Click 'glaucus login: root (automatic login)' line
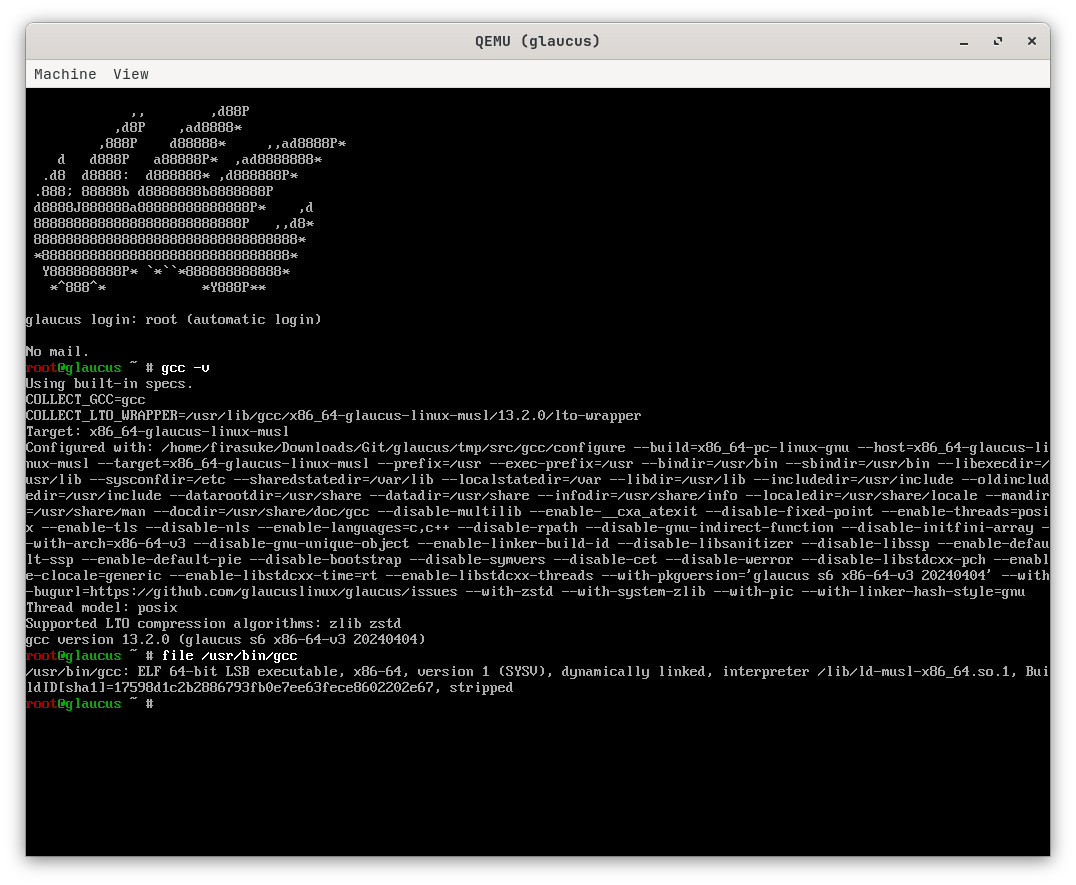 click(x=174, y=320)
